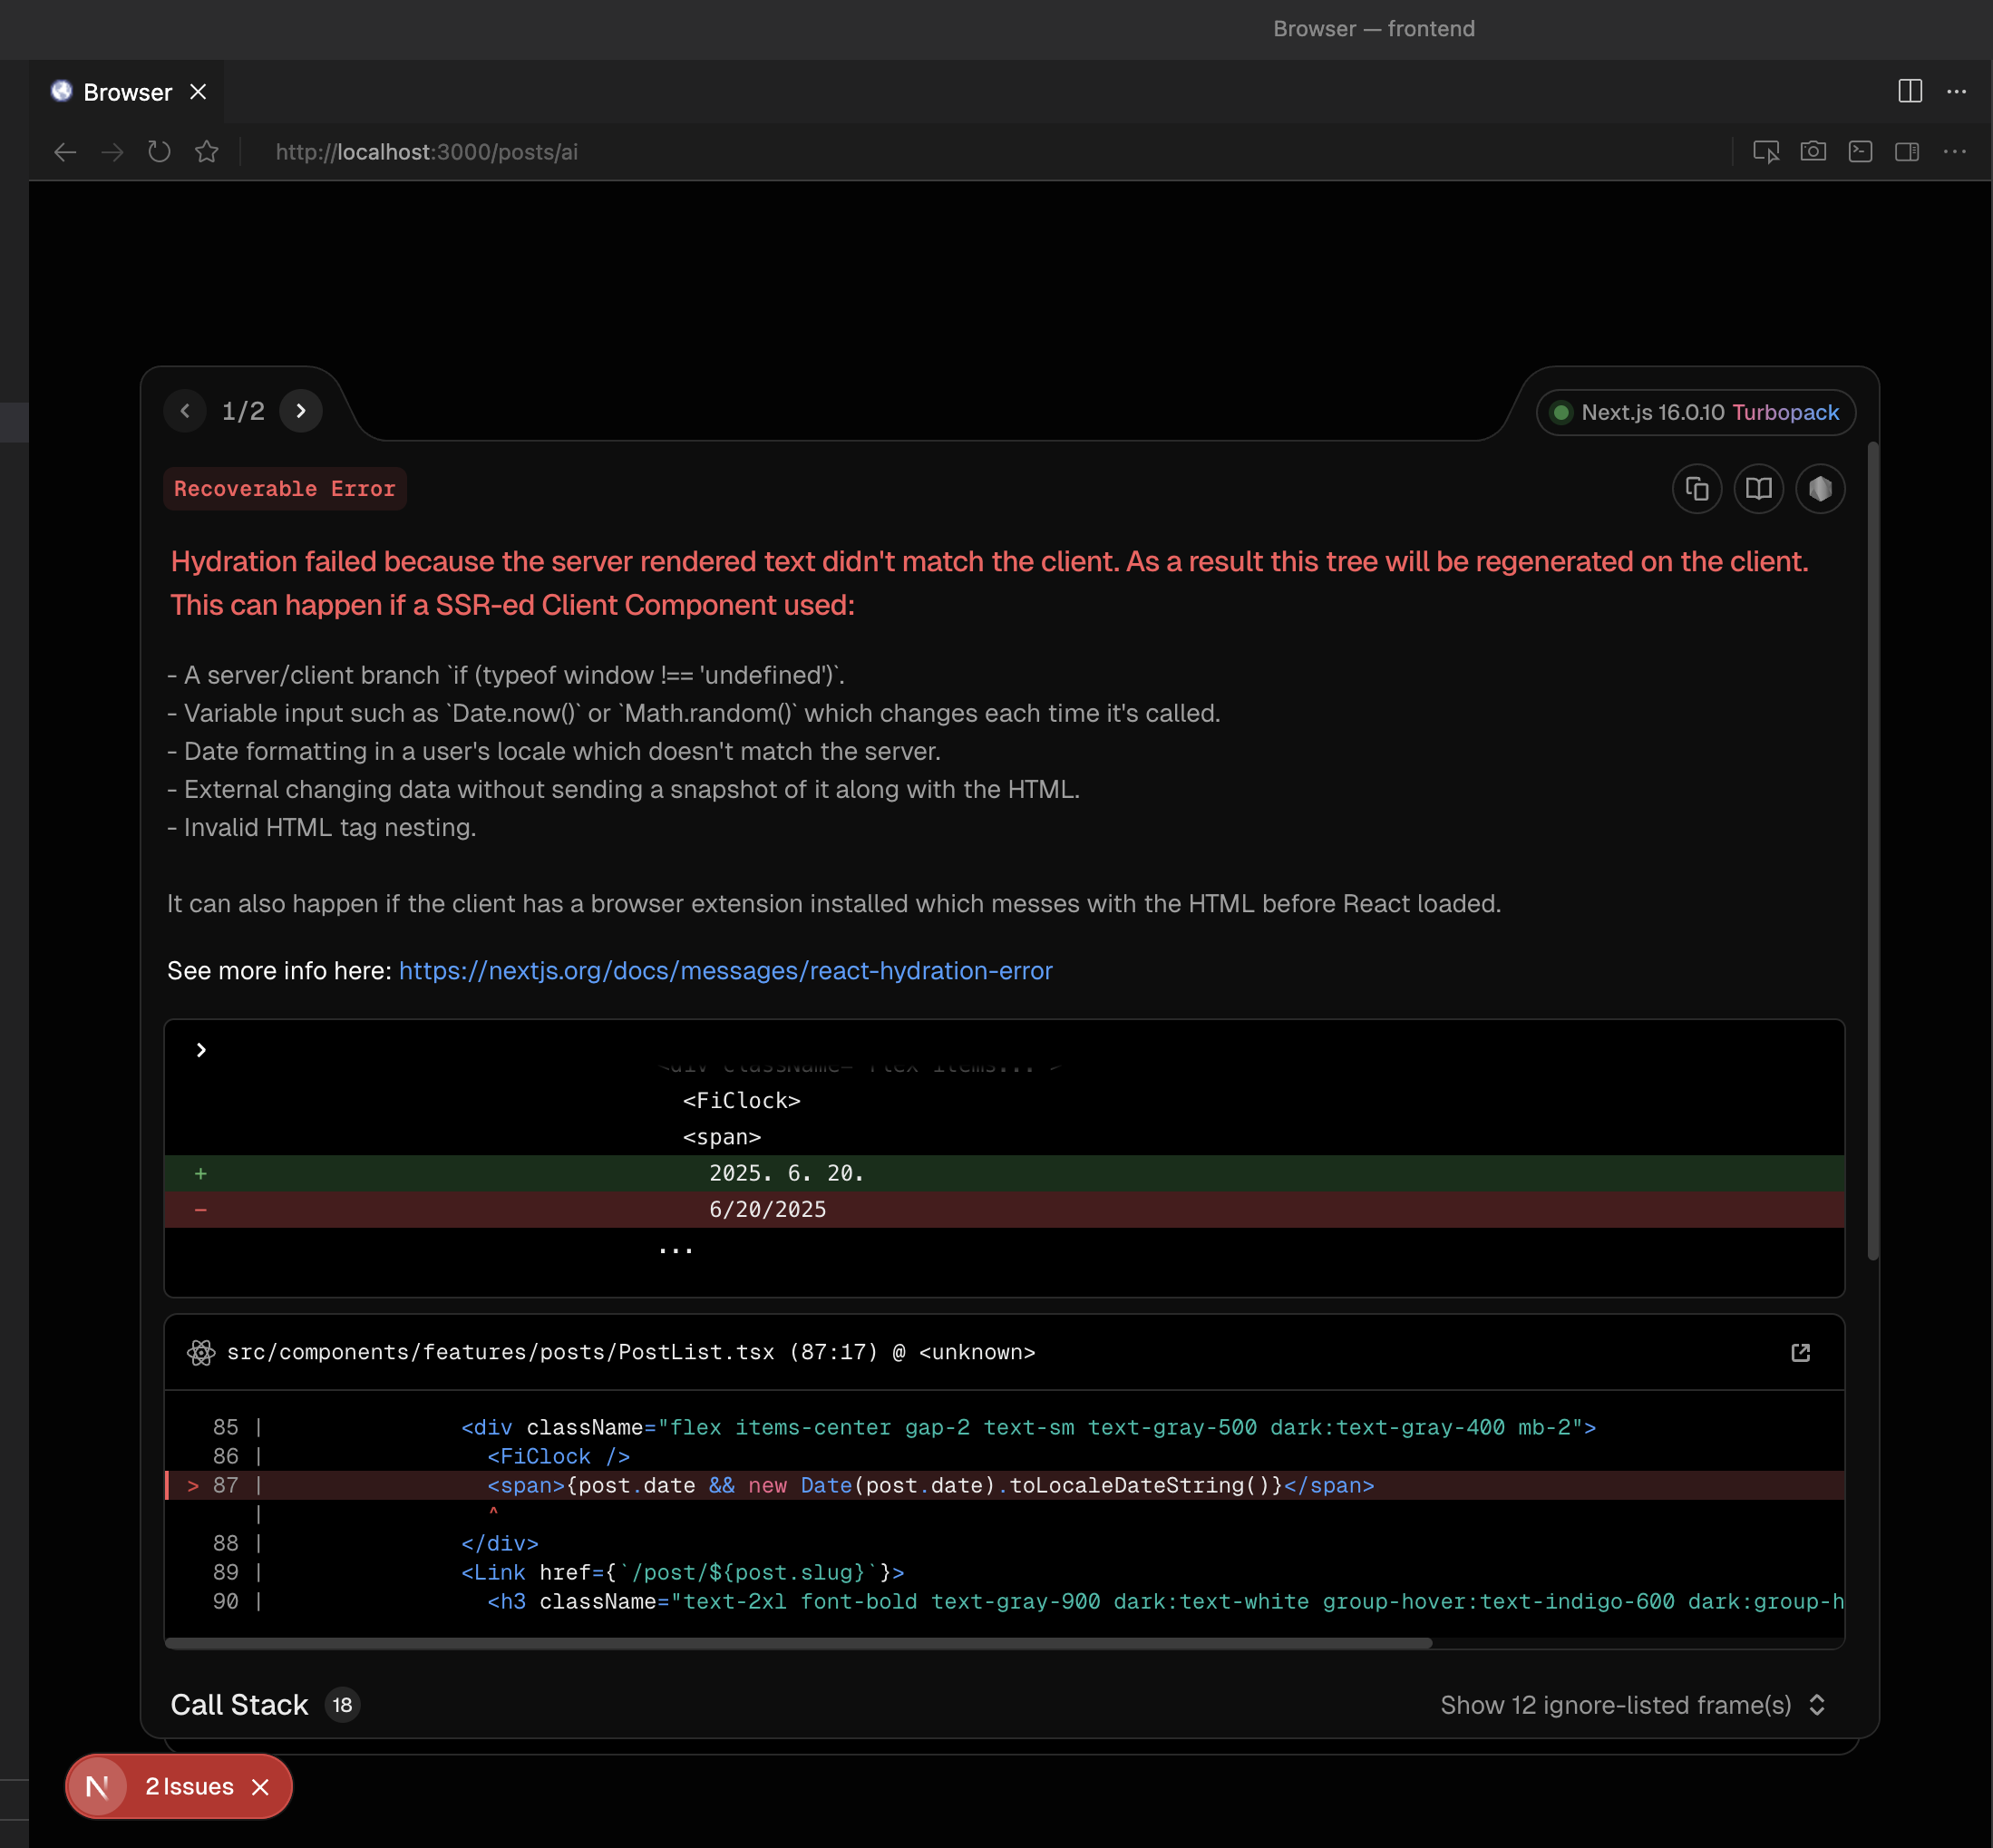Copy the error info with the copy icon
This screenshot has width=1993, height=1848.
(1696, 489)
